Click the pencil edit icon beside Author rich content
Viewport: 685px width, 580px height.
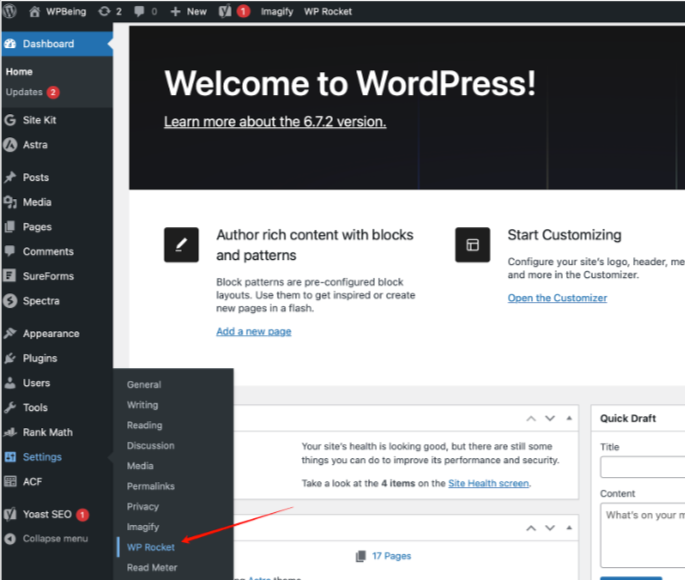click(x=181, y=245)
